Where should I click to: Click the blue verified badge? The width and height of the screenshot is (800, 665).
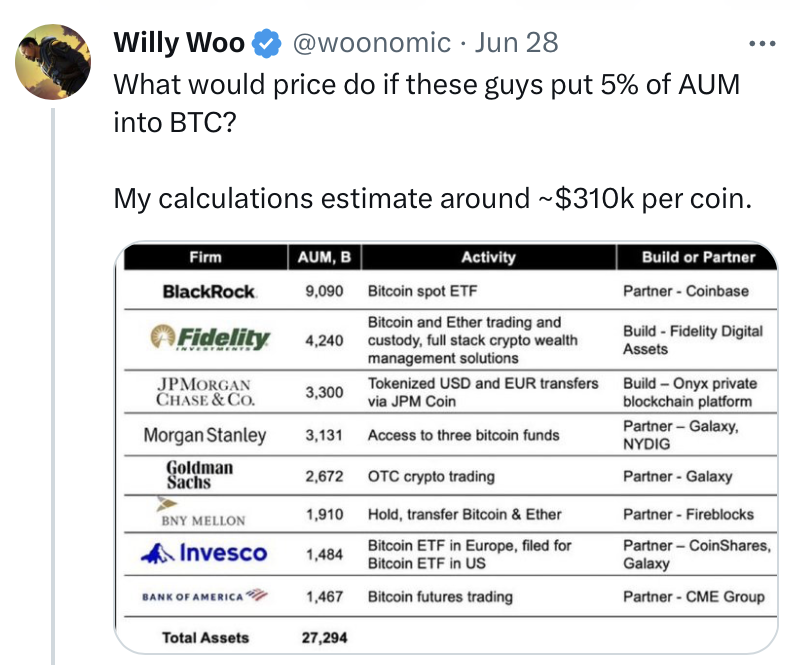click(265, 43)
